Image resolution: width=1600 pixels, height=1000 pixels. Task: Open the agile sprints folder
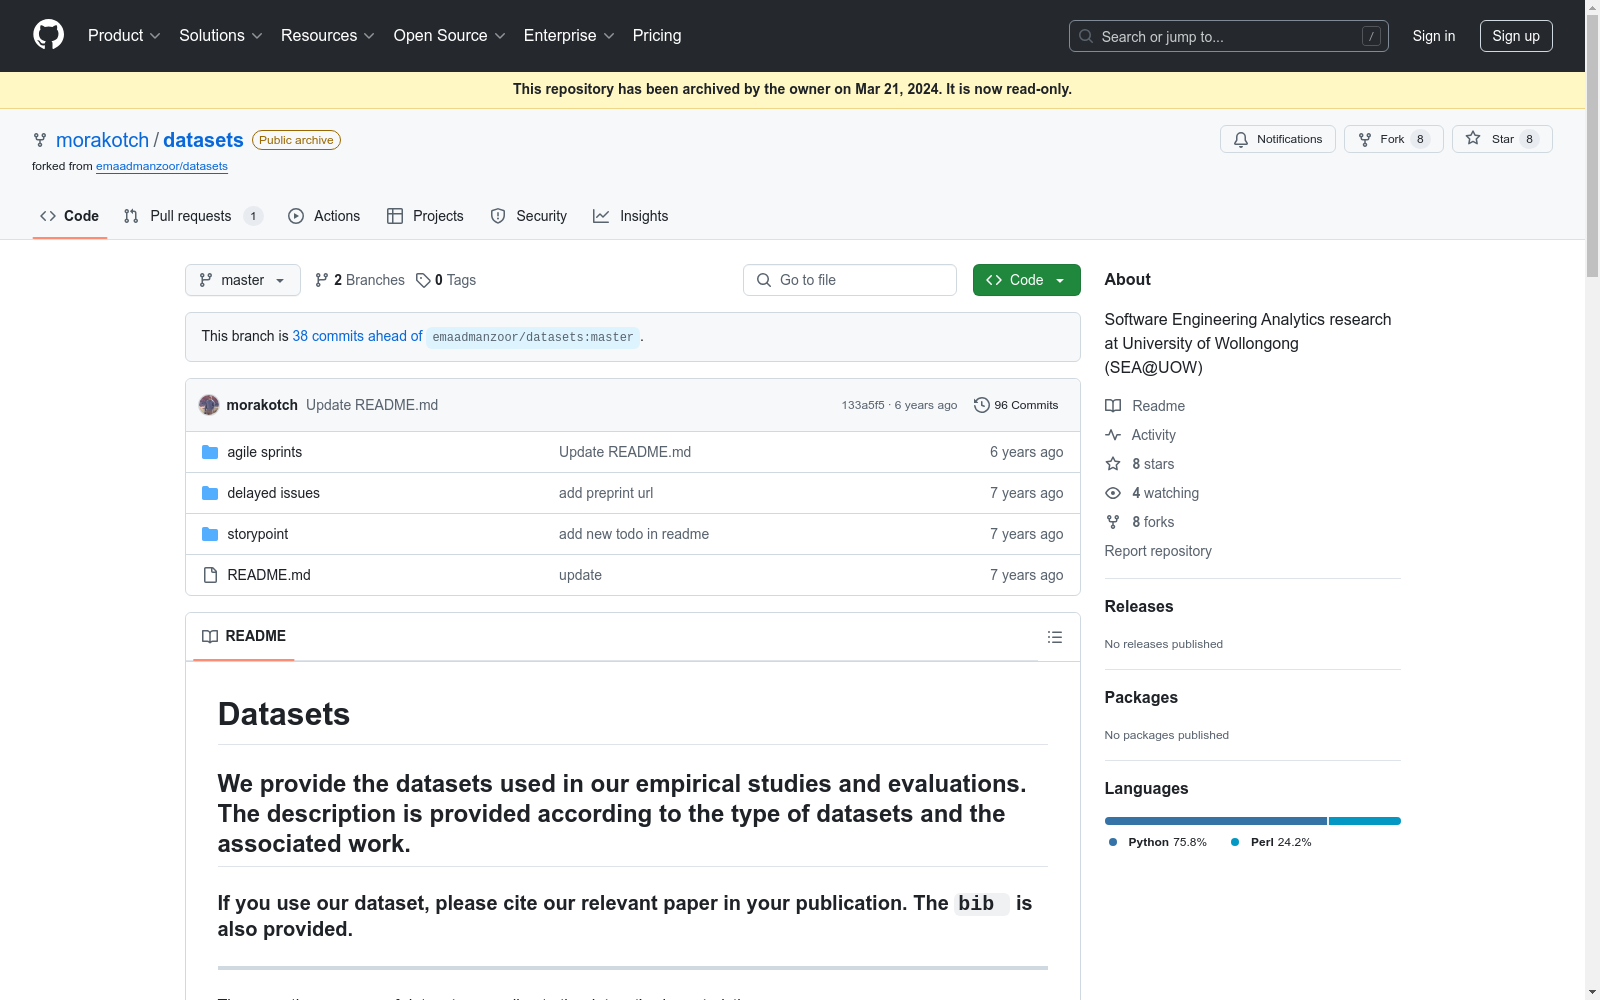(x=264, y=452)
